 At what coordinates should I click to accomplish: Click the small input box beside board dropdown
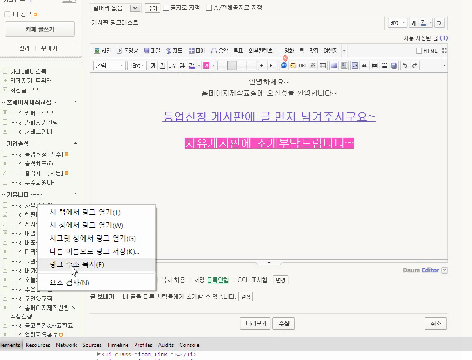pos(152,8)
